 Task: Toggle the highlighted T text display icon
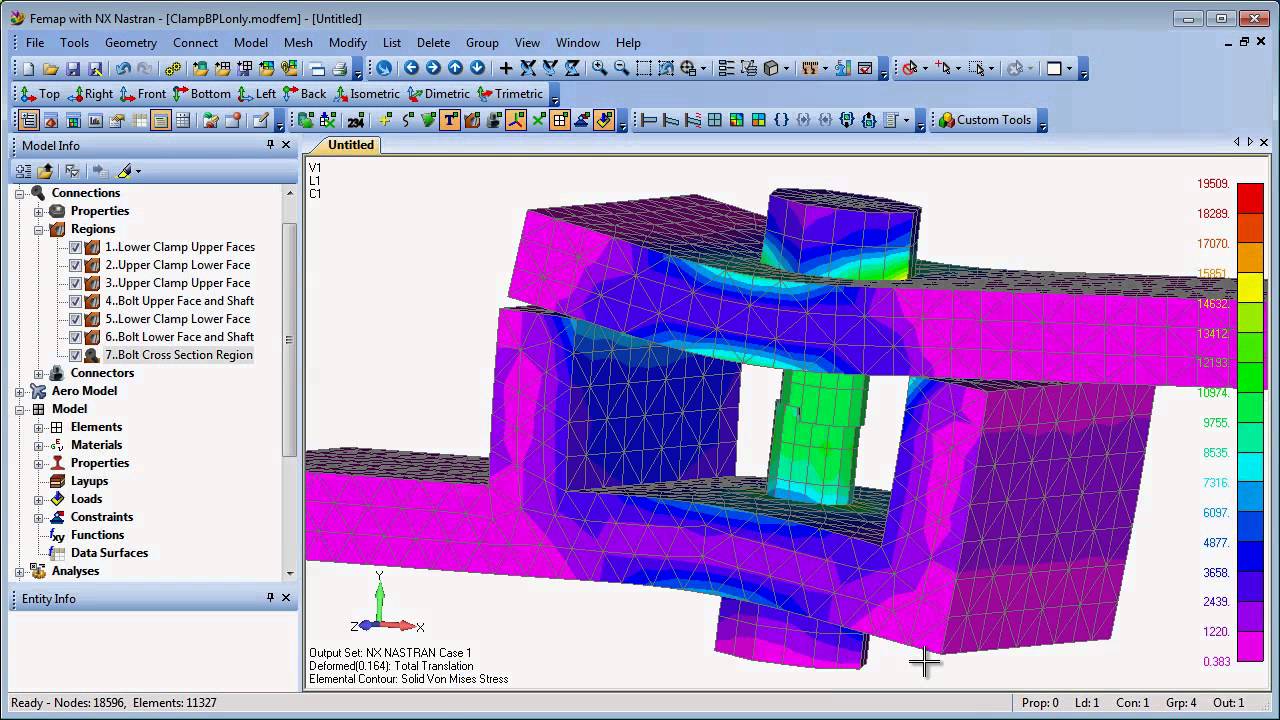click(450, 120)
